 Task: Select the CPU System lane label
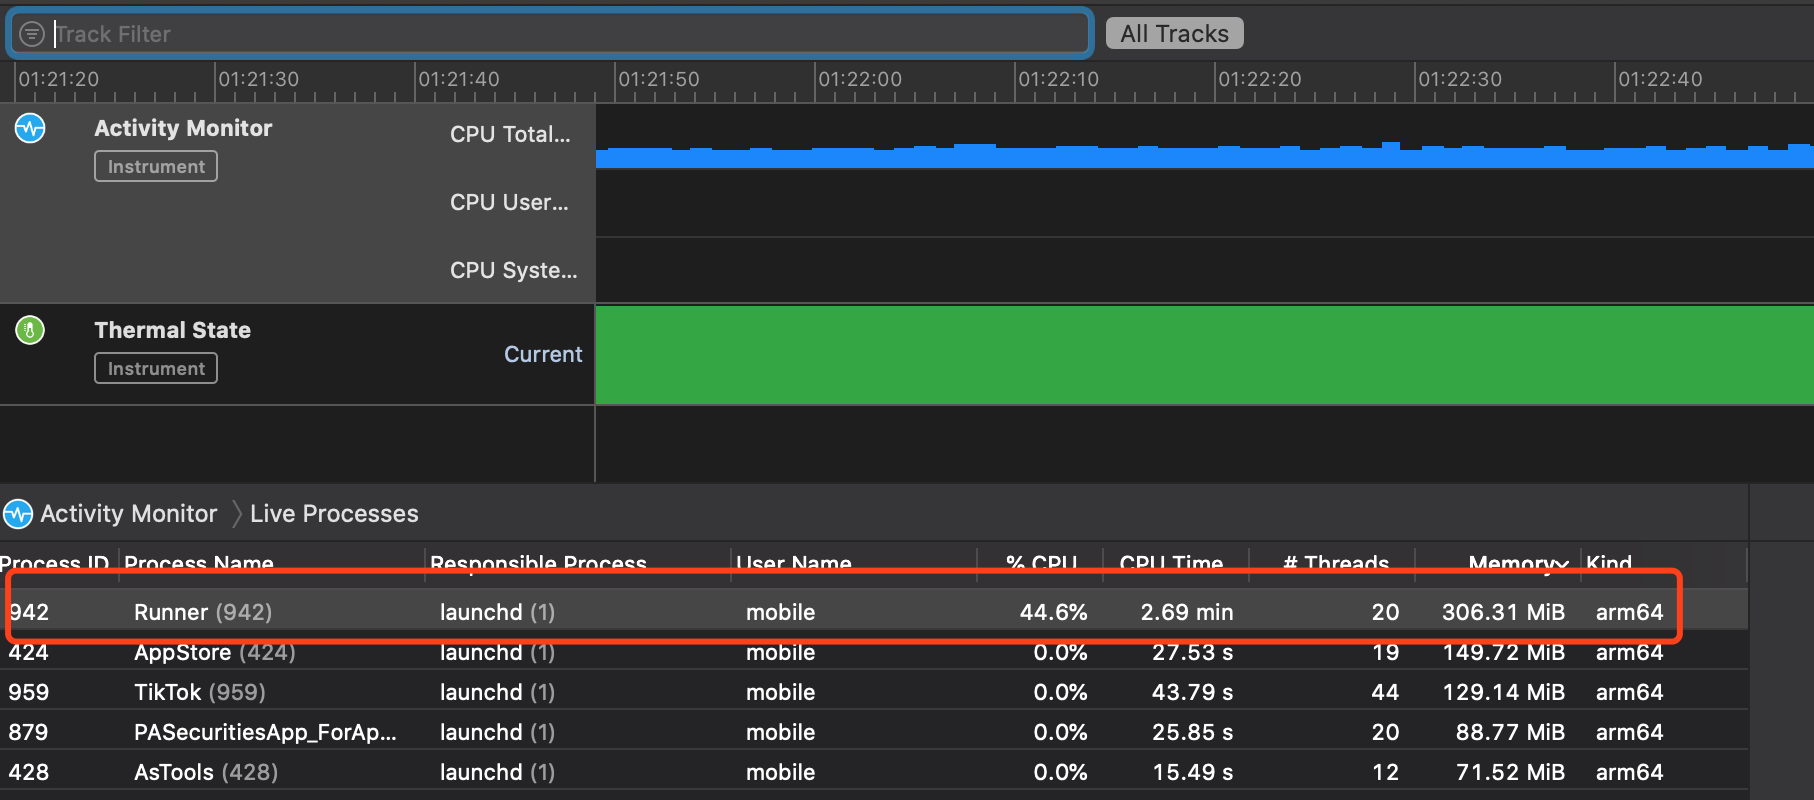[x=513, y=270]
